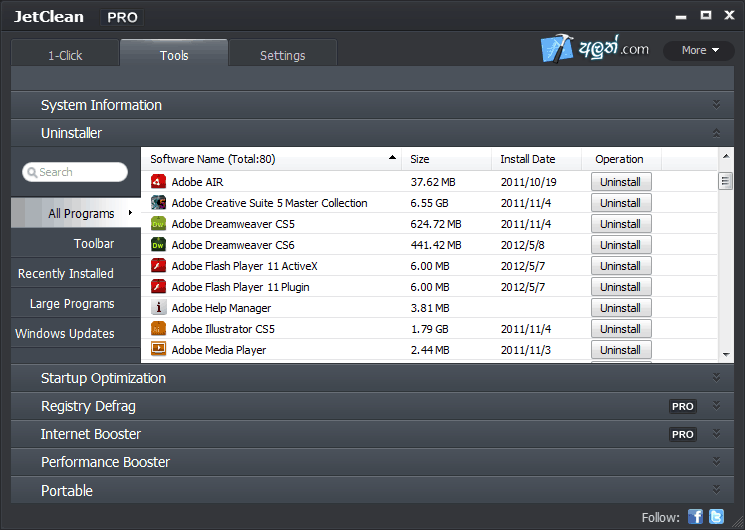The width and height of the screenshot is (745, 530).
Task: Expand the Performance Booster section
Action: 716,462
